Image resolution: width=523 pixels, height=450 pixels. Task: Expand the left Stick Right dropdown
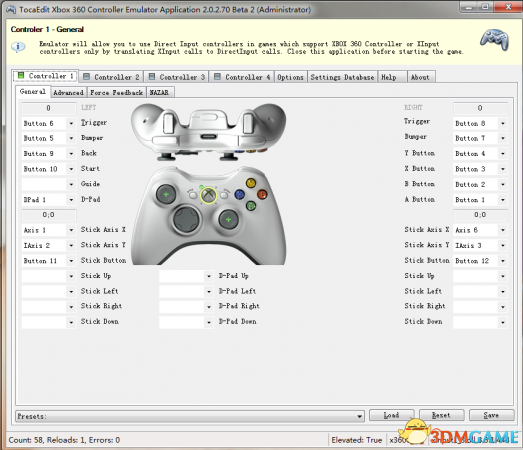[71, 307]
